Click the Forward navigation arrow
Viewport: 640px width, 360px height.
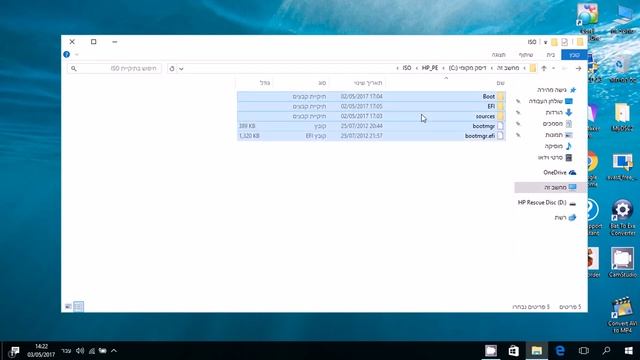(x=564, y=69)
